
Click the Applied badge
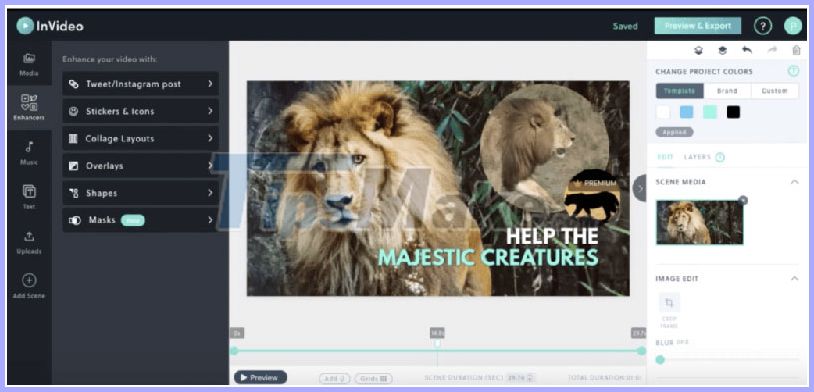674,132
